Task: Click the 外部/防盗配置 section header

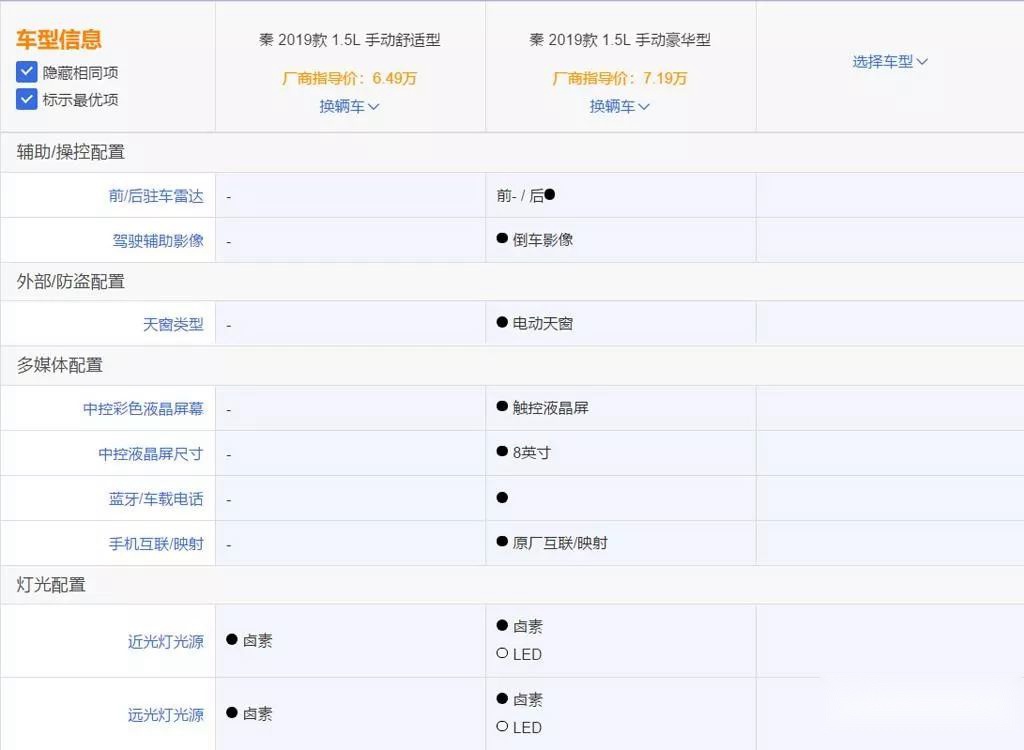Action: (x=71, y=282)
